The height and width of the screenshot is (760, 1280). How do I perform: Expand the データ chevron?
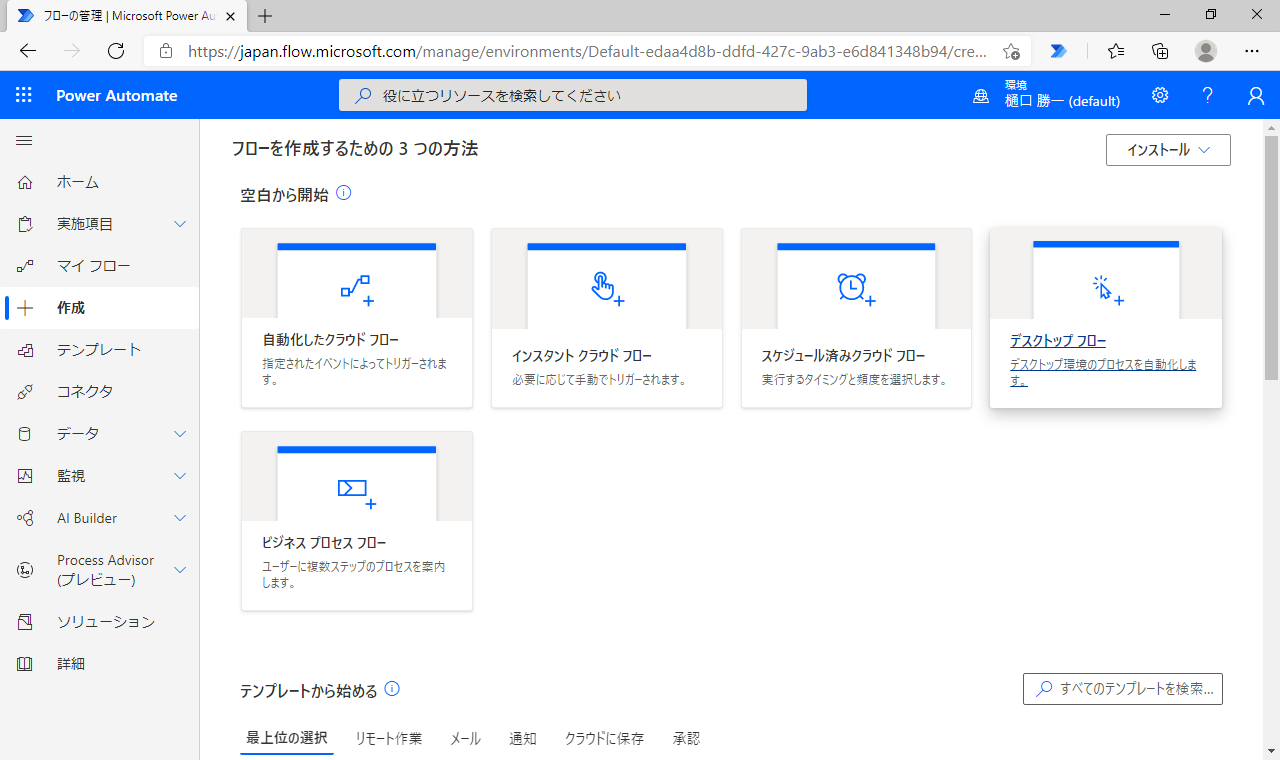(x=180, y=434)
